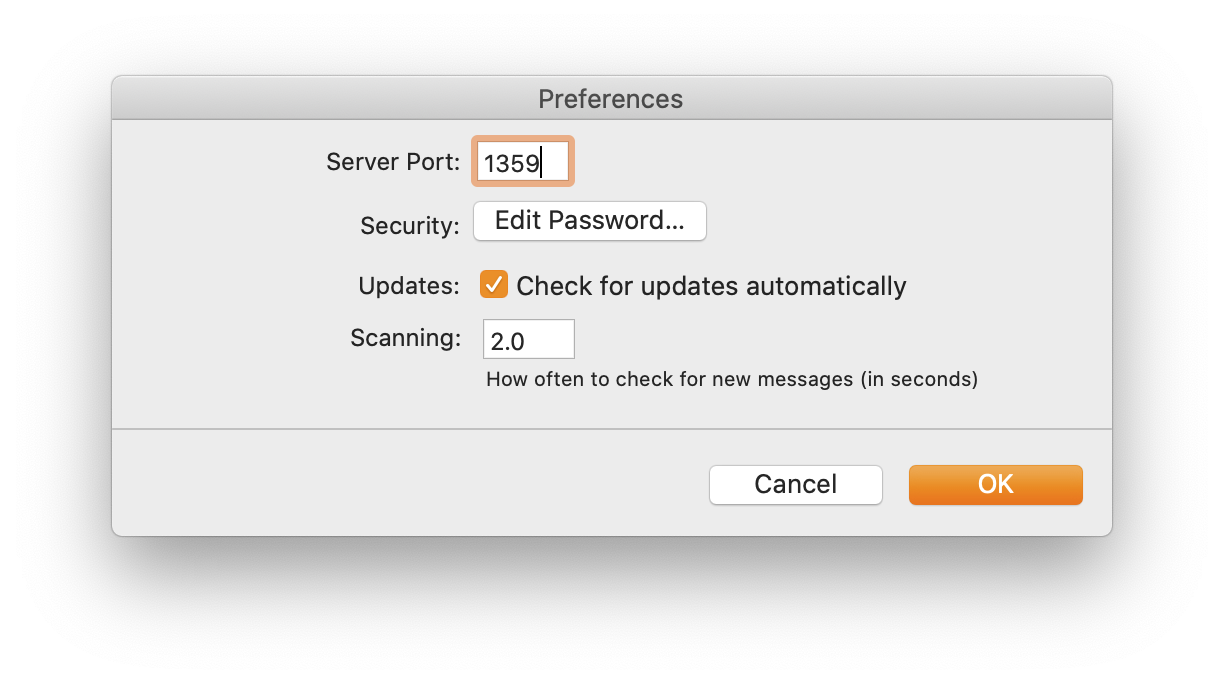
Task: Click the empty area beside Cancel button
Action: click(410, 485)
